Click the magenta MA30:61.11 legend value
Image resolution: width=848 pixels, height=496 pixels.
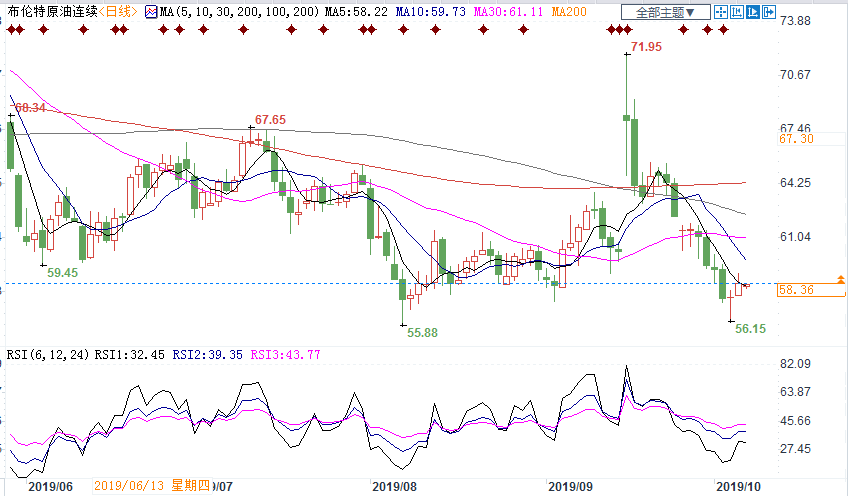coord(508,12)
